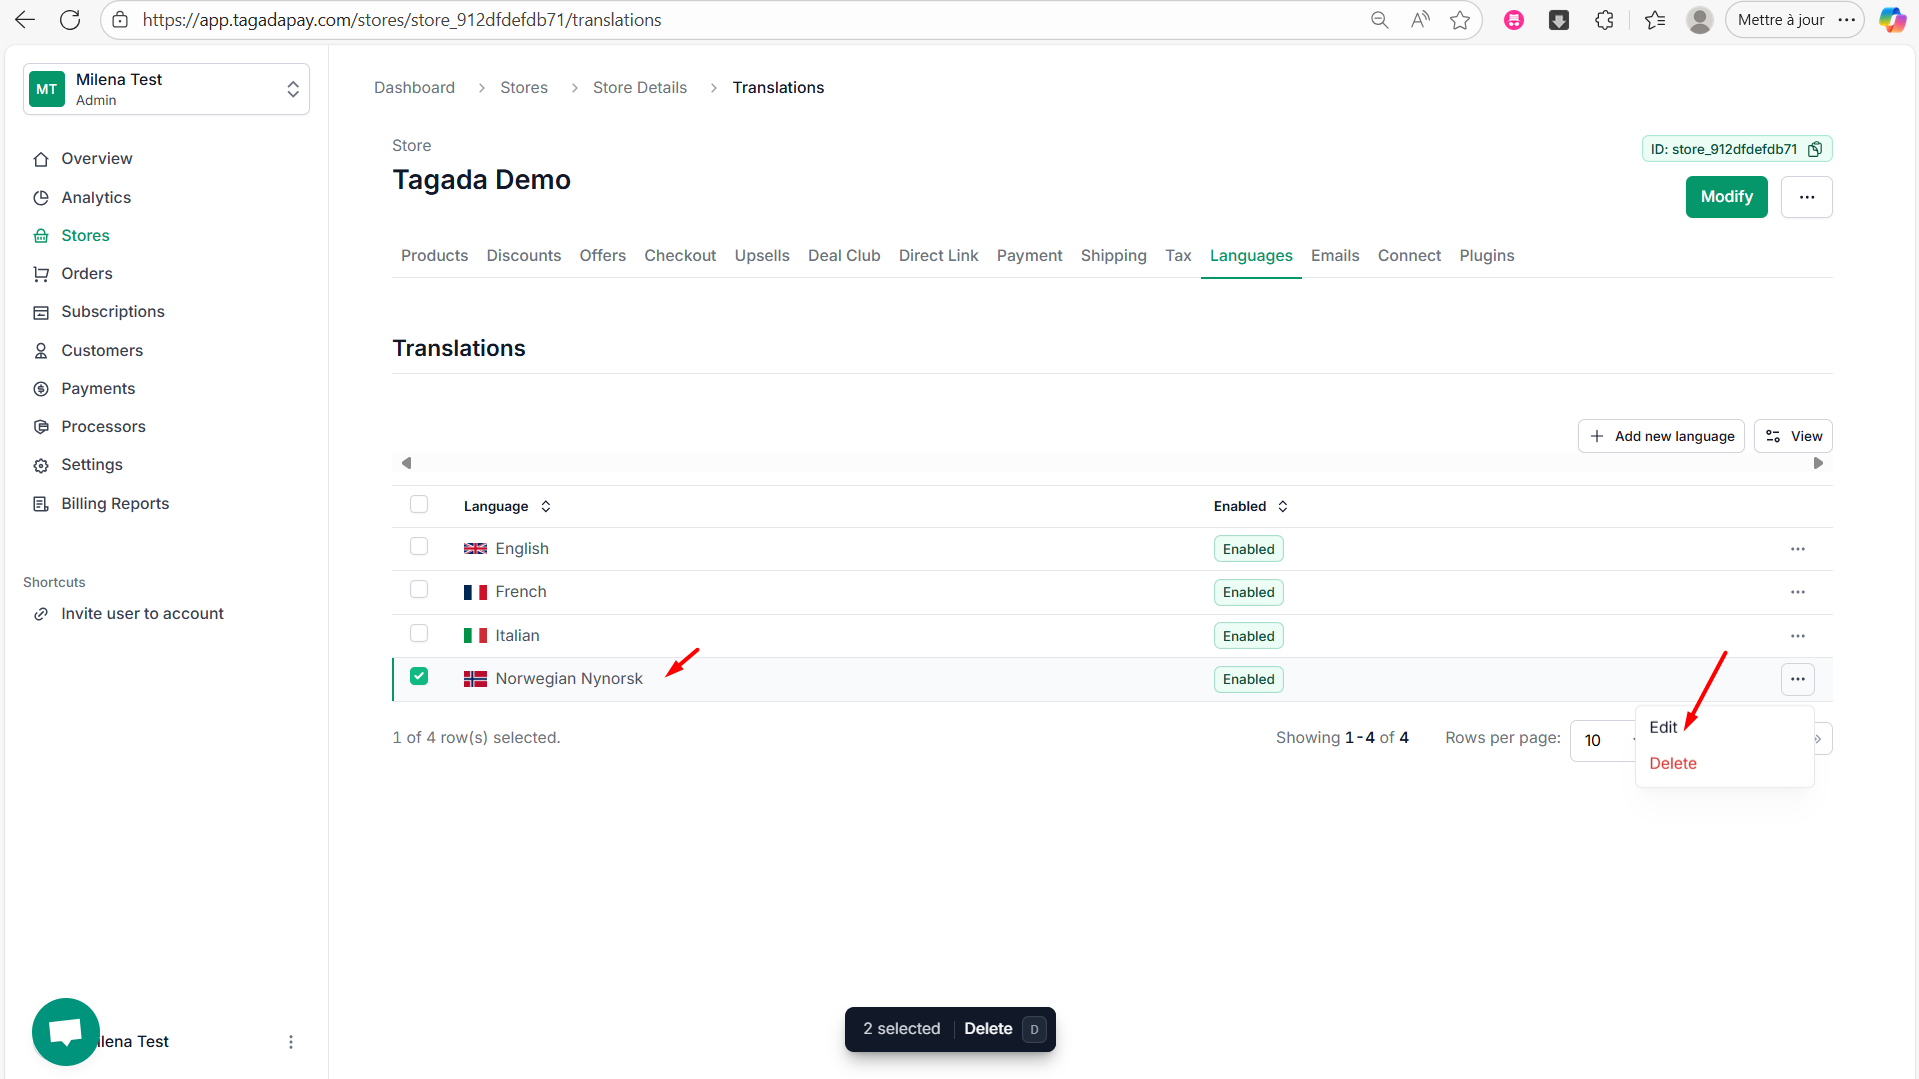Click the Norwegian Nynorsk language name
The image size is (1919, 1079).
click(x=569, y=679)
